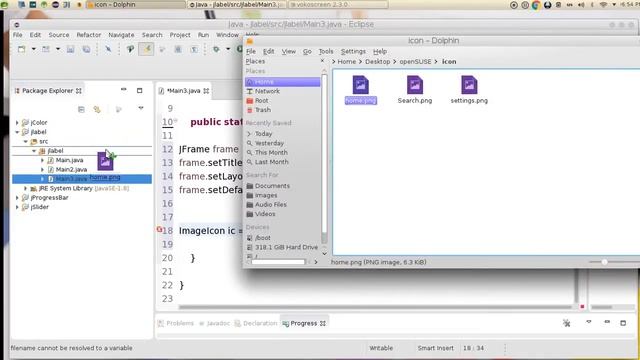Viewport: 640px width, 360px height.
Task: Click the Save All icon in Eclipse toolbar
Action: point(86,49)
